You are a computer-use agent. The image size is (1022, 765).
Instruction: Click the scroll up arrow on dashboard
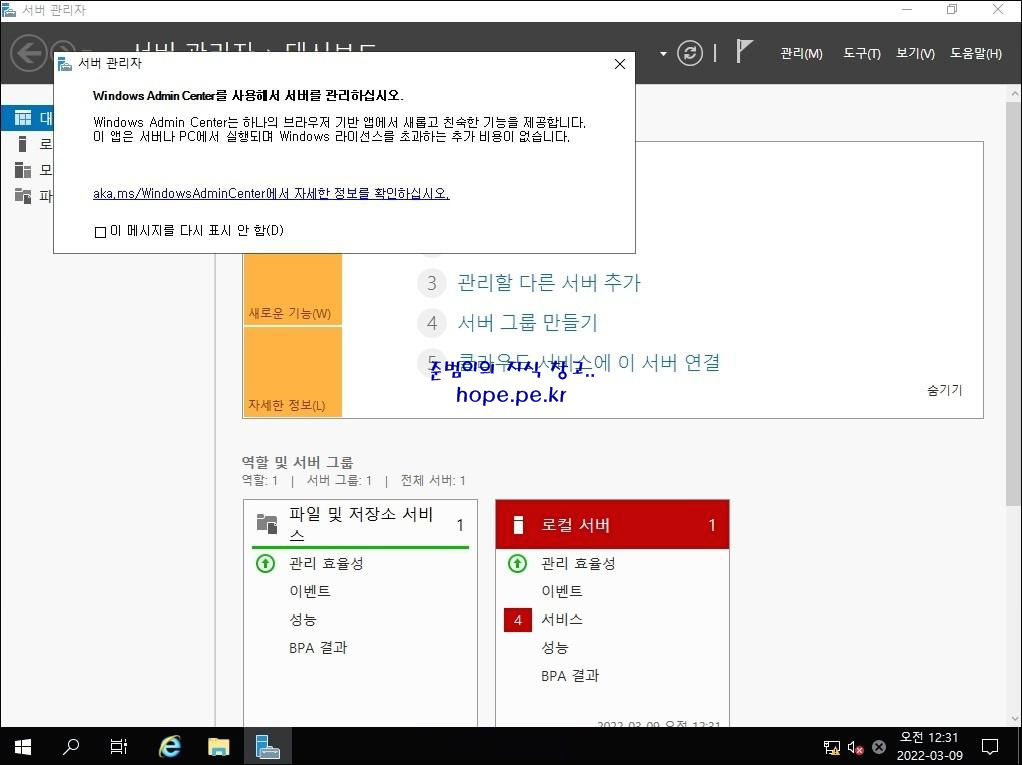point(1014,94)
